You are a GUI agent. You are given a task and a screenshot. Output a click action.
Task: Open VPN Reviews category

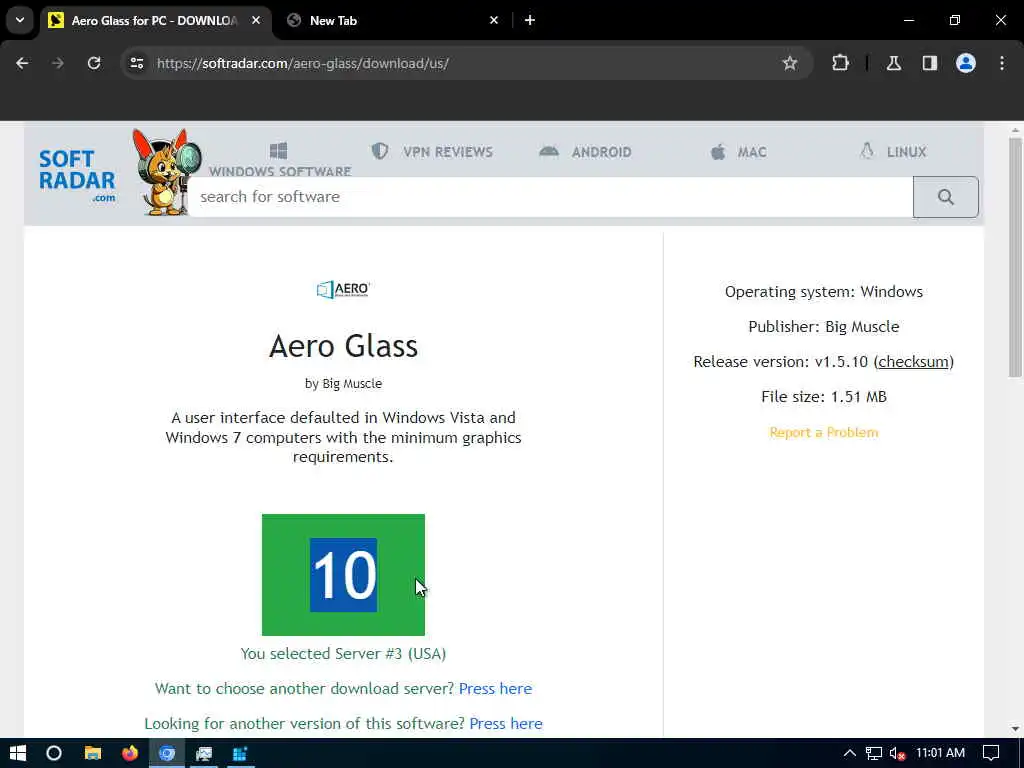tap(432, 152)
